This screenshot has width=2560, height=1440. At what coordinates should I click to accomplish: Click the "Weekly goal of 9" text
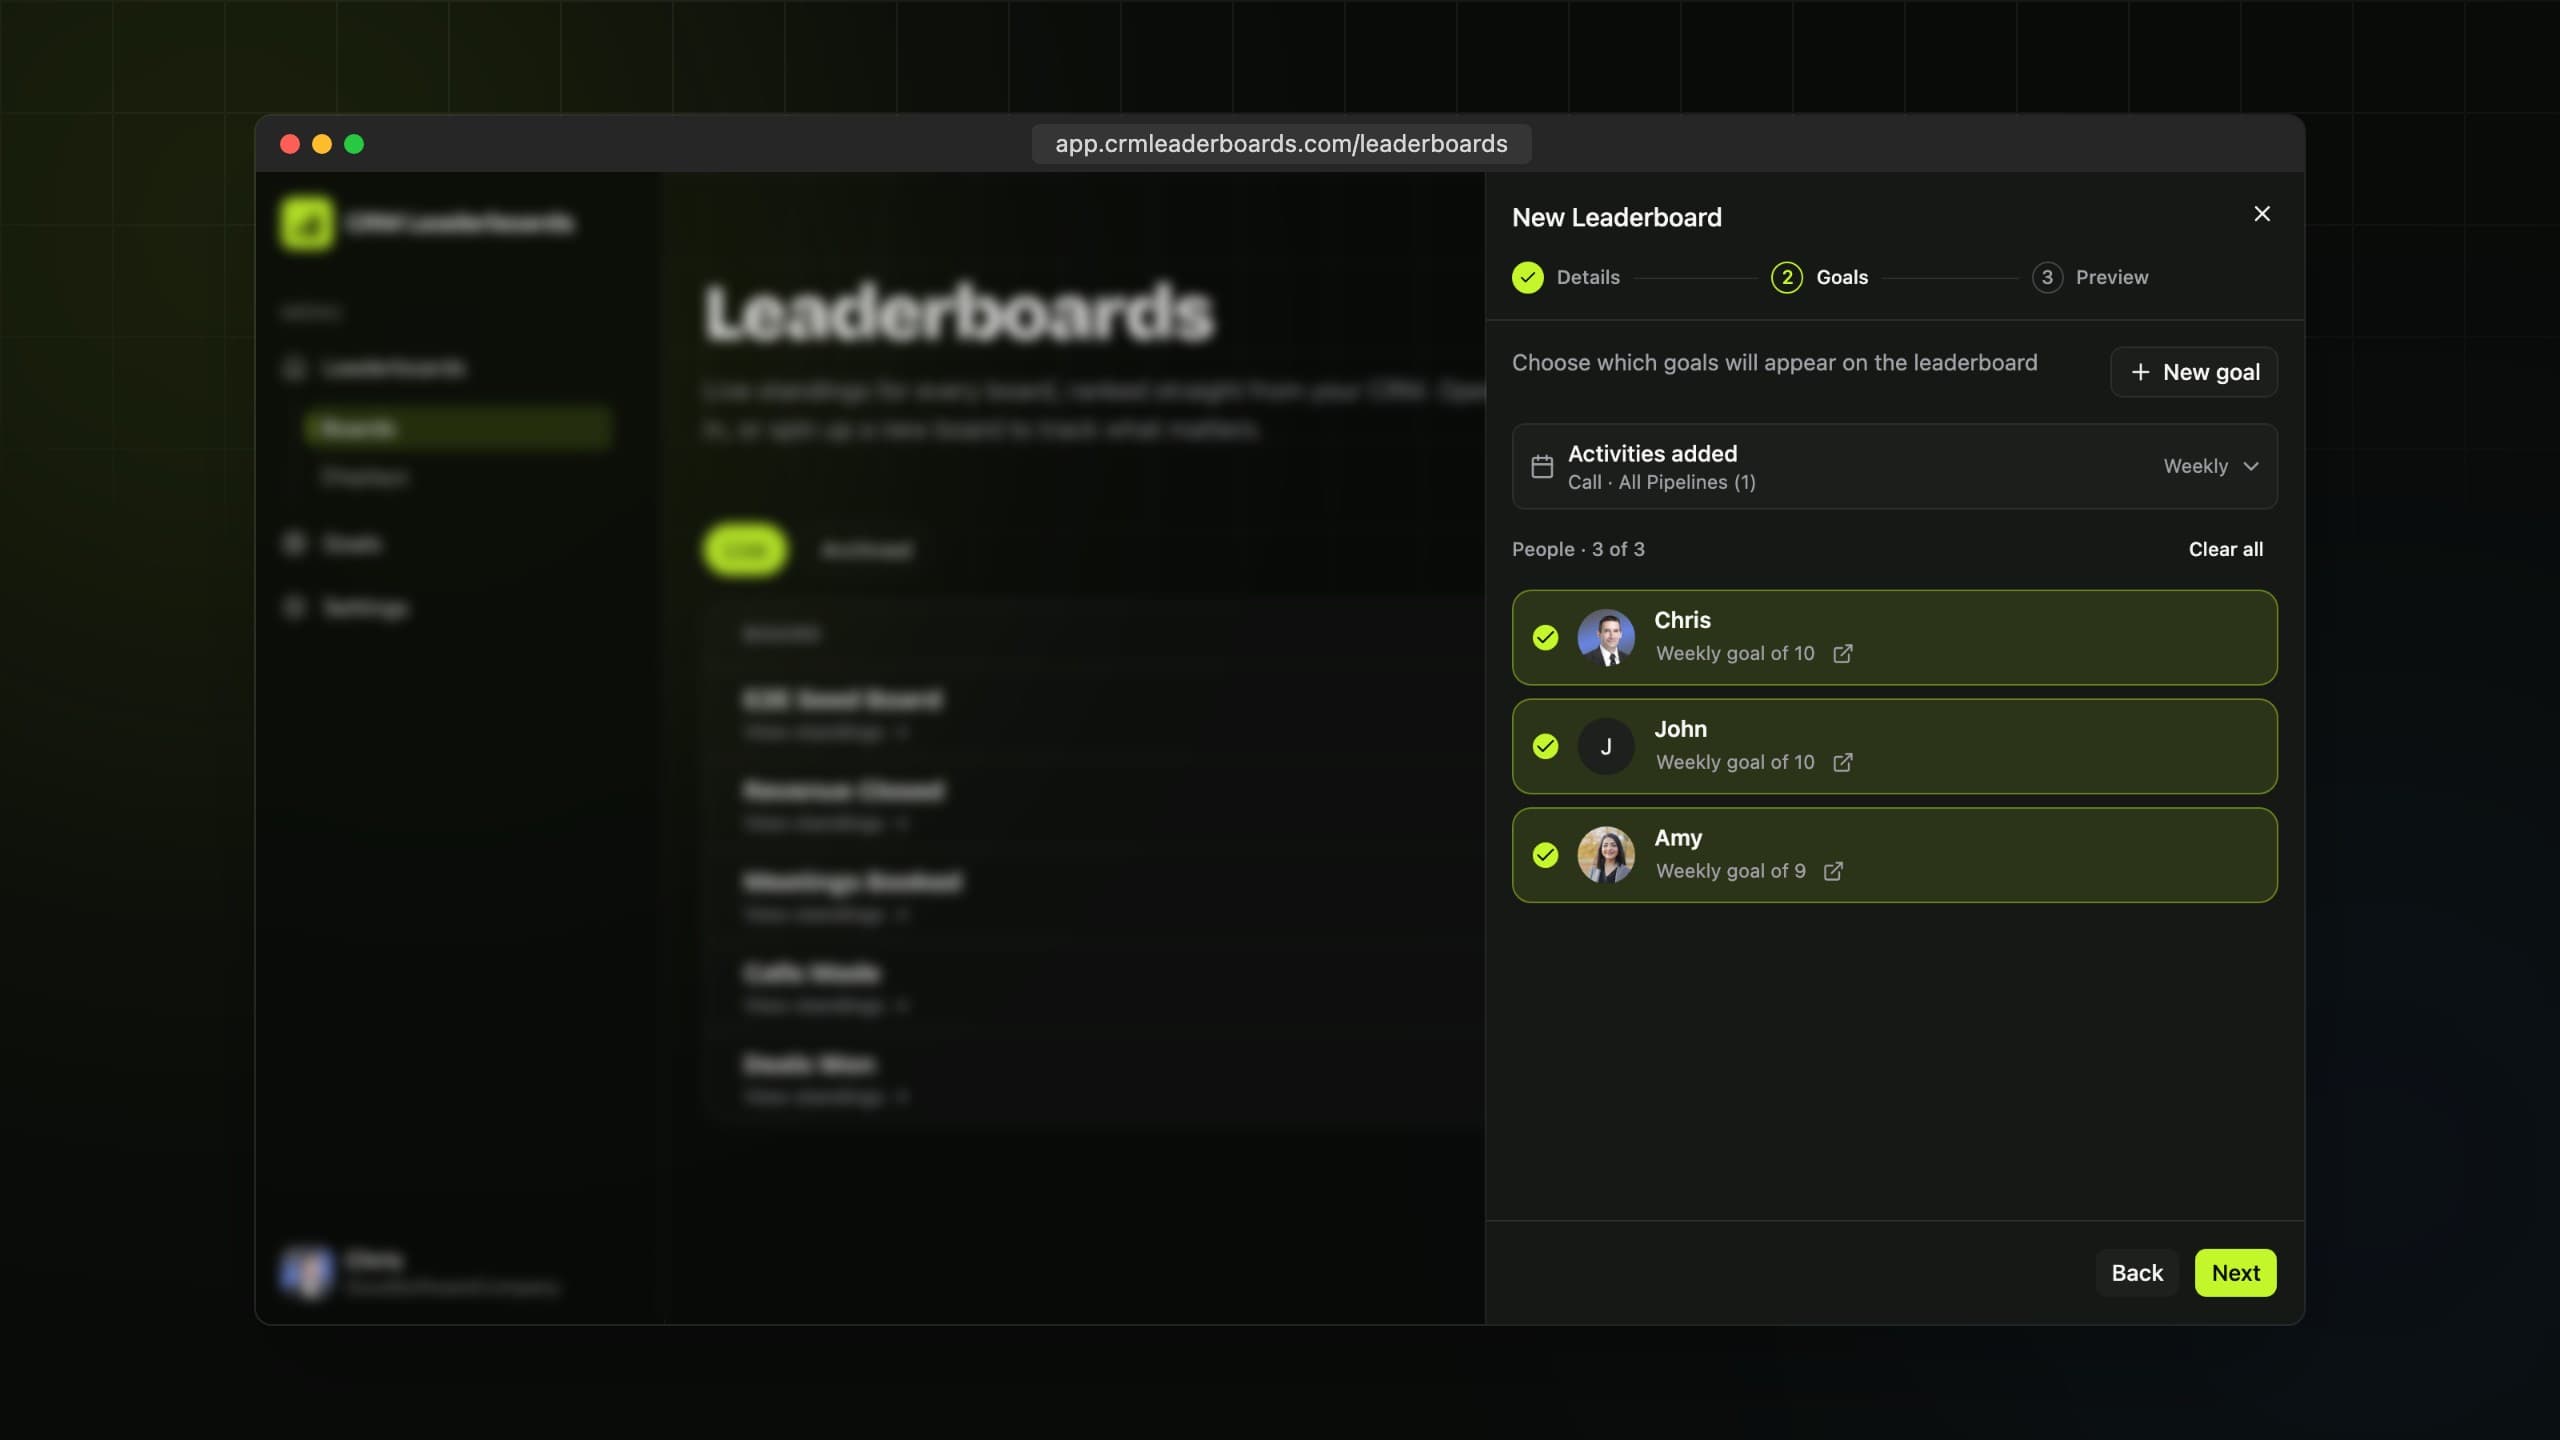click(1731, 871)
